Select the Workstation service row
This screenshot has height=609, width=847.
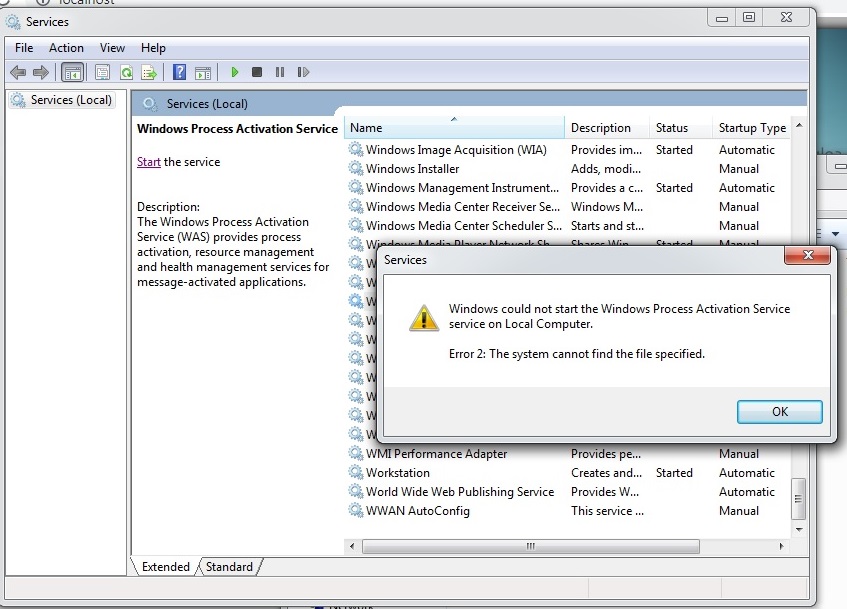(x=567, y=472)
